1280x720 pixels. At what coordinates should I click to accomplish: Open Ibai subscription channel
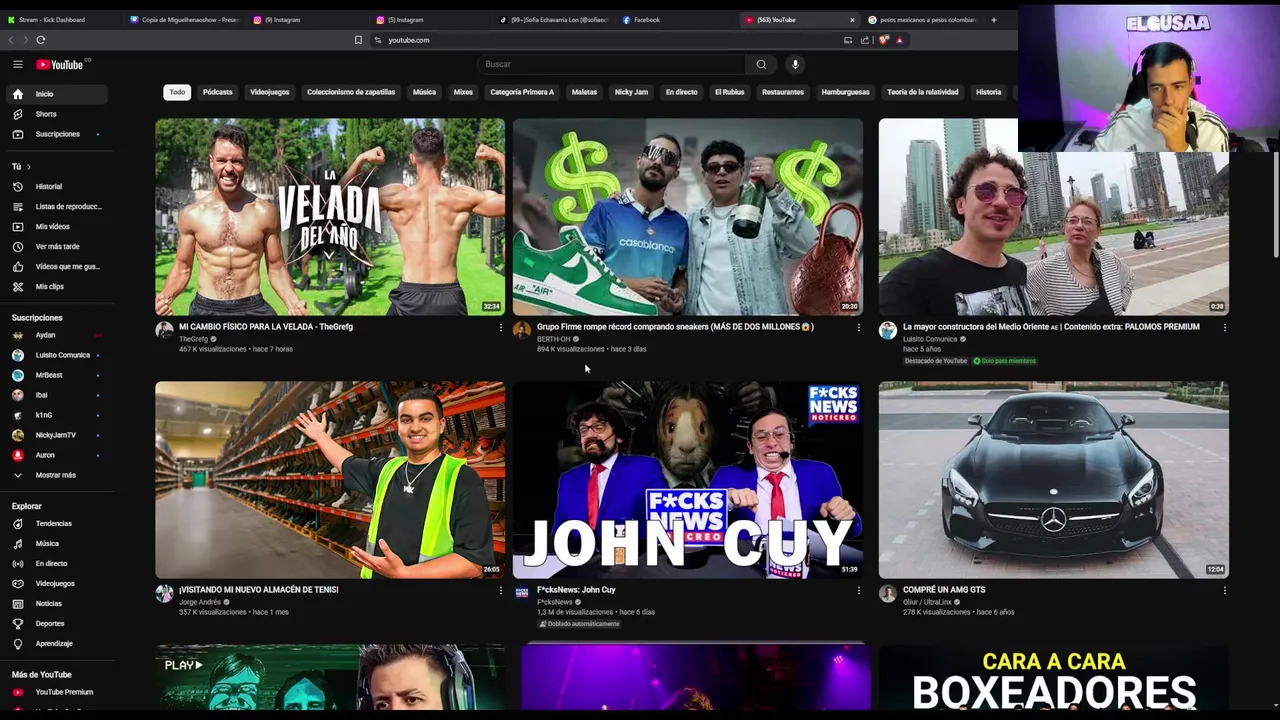coord(55,395)
